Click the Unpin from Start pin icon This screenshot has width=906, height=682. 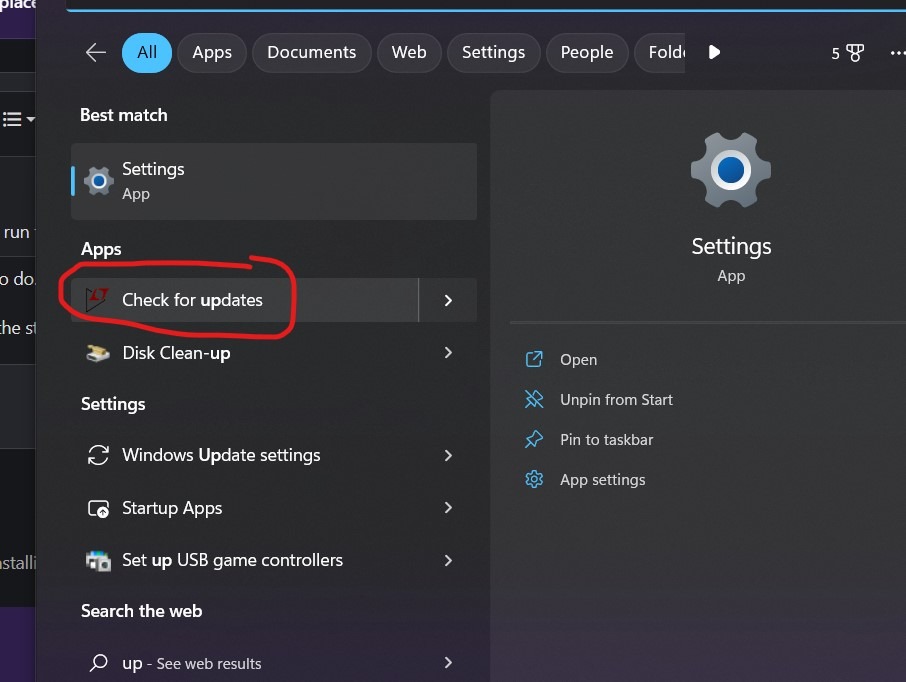click(534, 399)
